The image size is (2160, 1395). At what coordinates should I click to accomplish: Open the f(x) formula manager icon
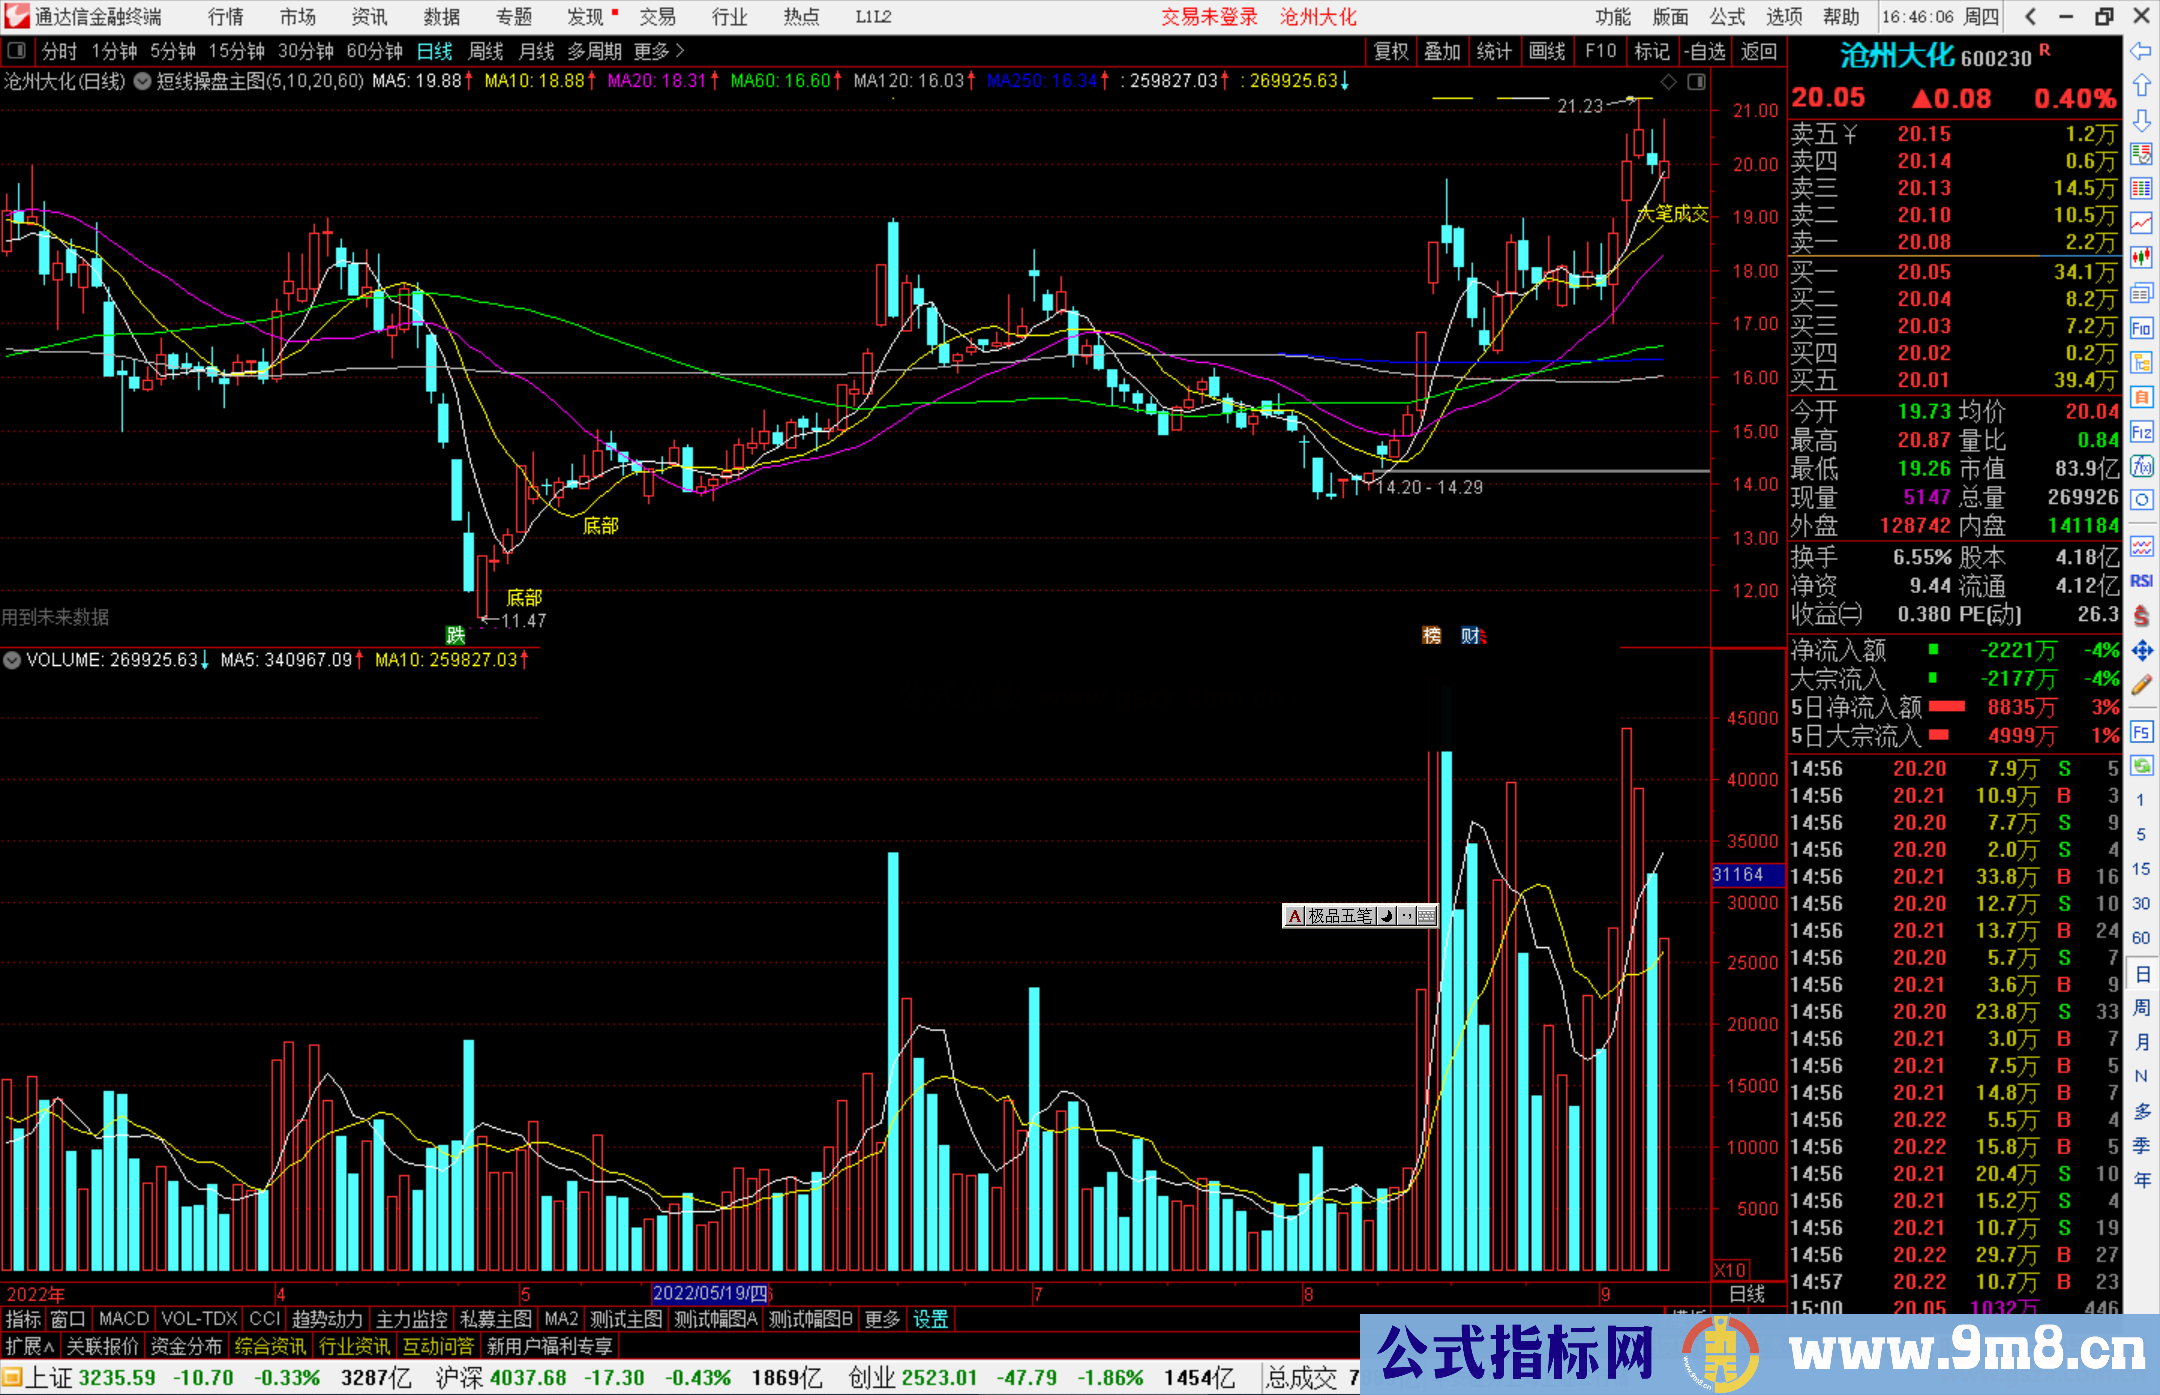point(2141,466)
